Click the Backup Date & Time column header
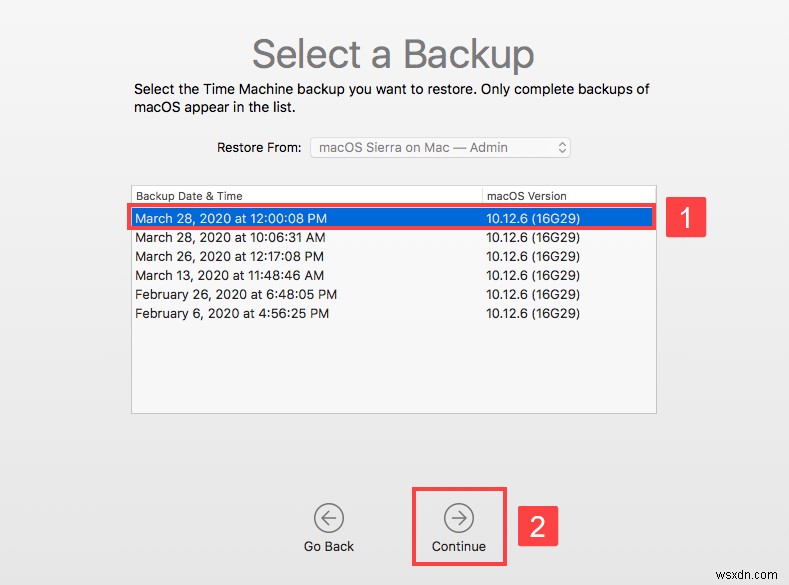Screen dimensions: 789x585 tap(307, 196)
